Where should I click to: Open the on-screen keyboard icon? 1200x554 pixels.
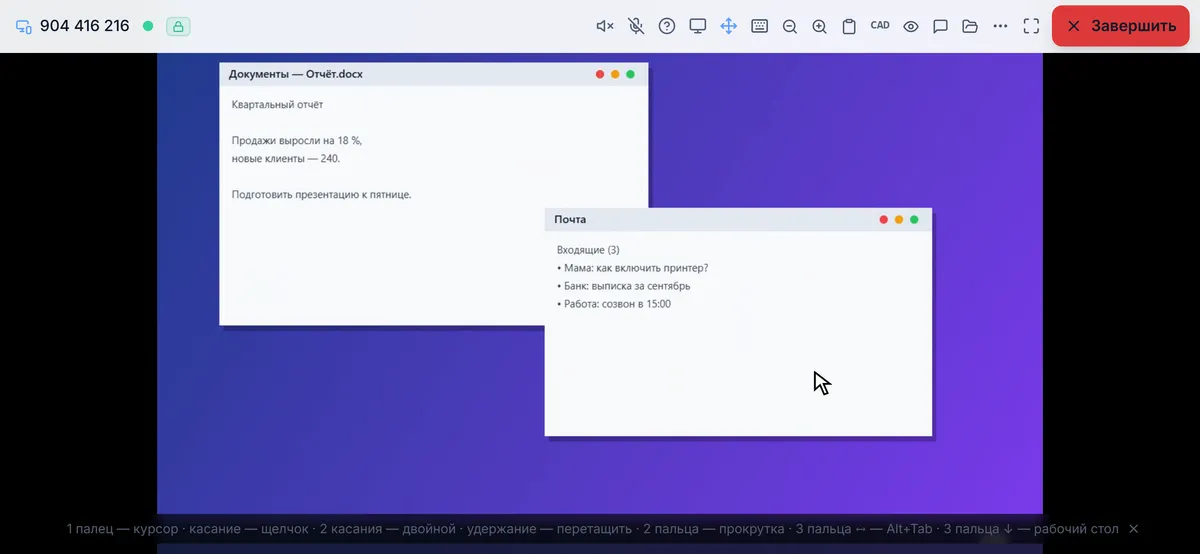tap(760, 26)
